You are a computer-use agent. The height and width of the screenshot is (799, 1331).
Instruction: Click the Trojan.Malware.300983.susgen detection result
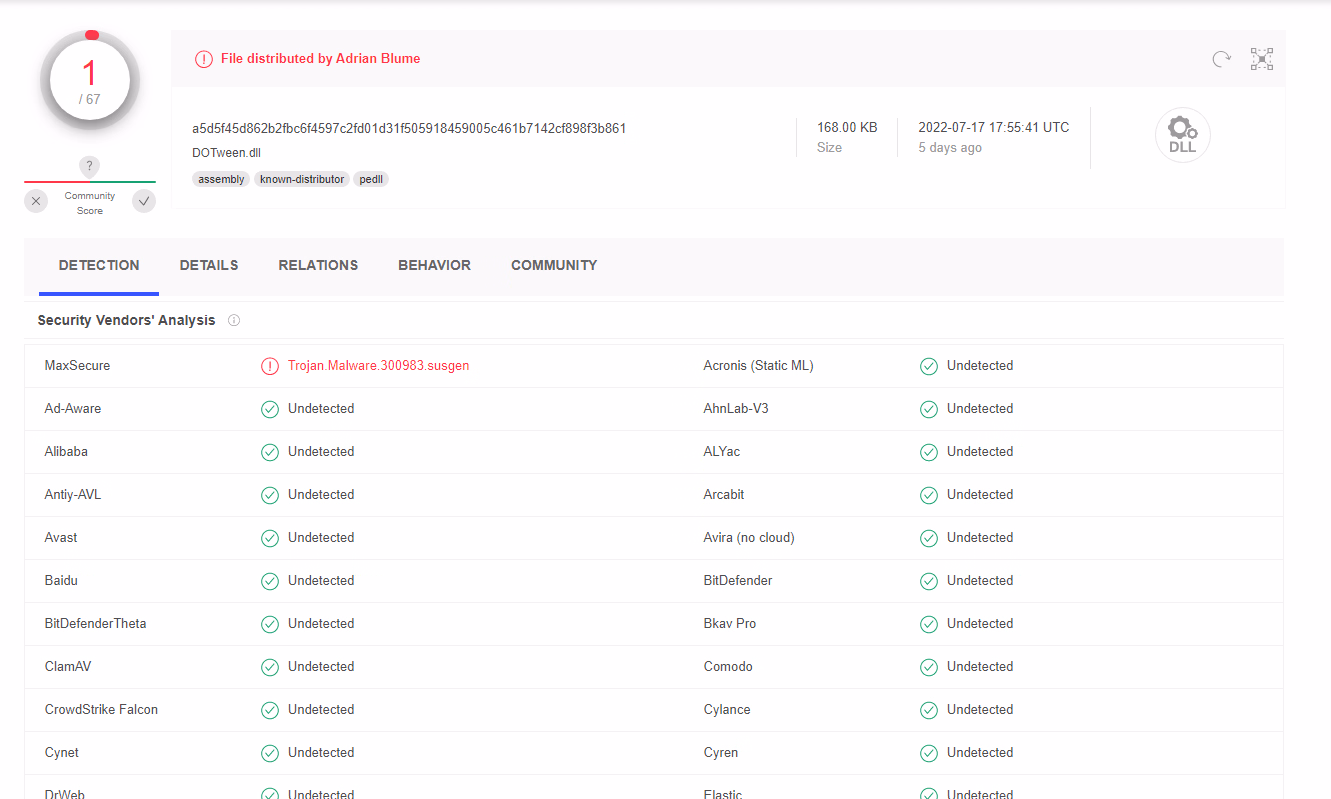coord(378,366)
